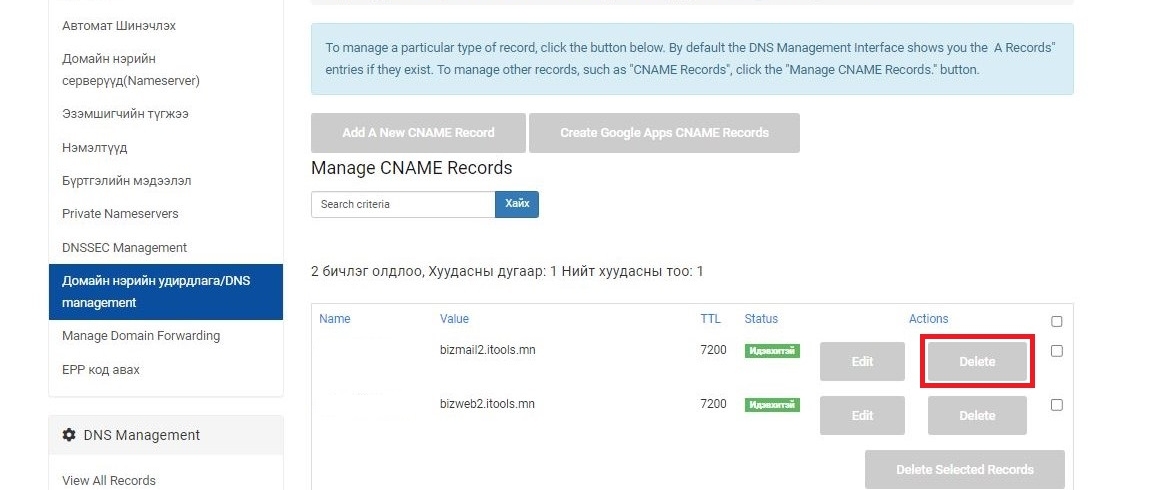Focus the Search criteria input field
Screen dimensions: 1151x490
pos(403,205)
